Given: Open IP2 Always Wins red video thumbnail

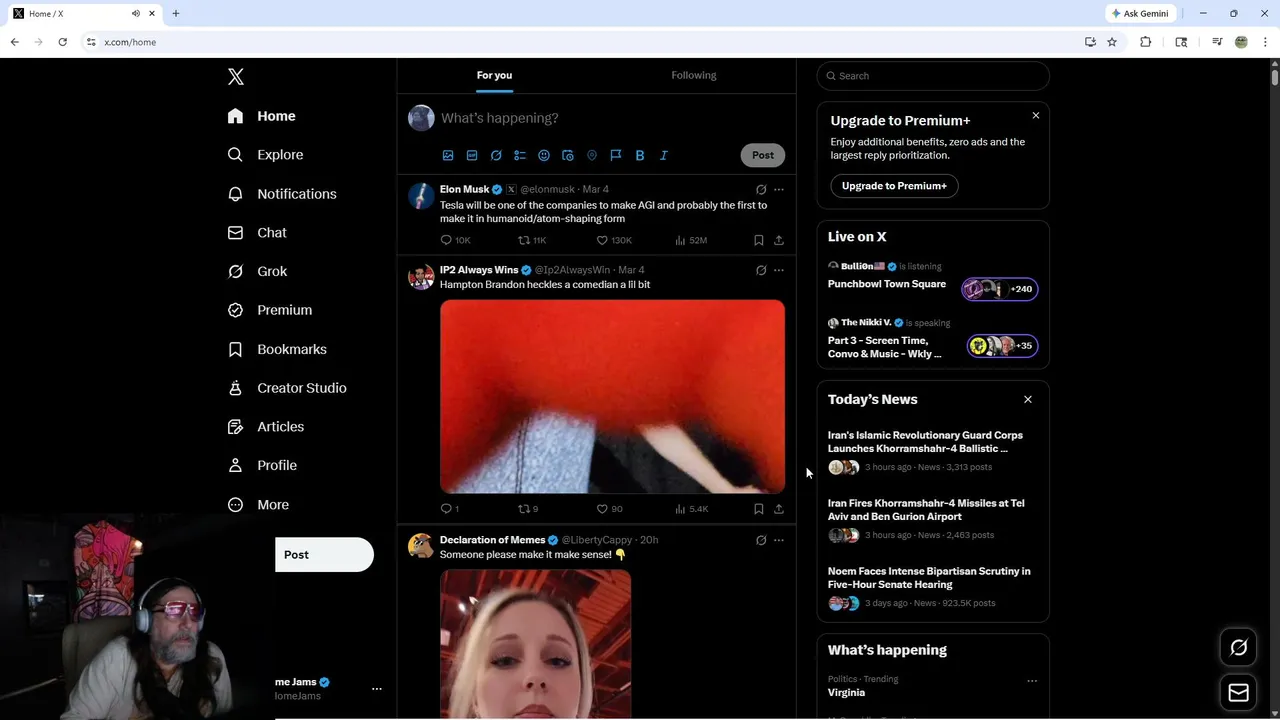Looking at the screenshot, I should point(612,396).
